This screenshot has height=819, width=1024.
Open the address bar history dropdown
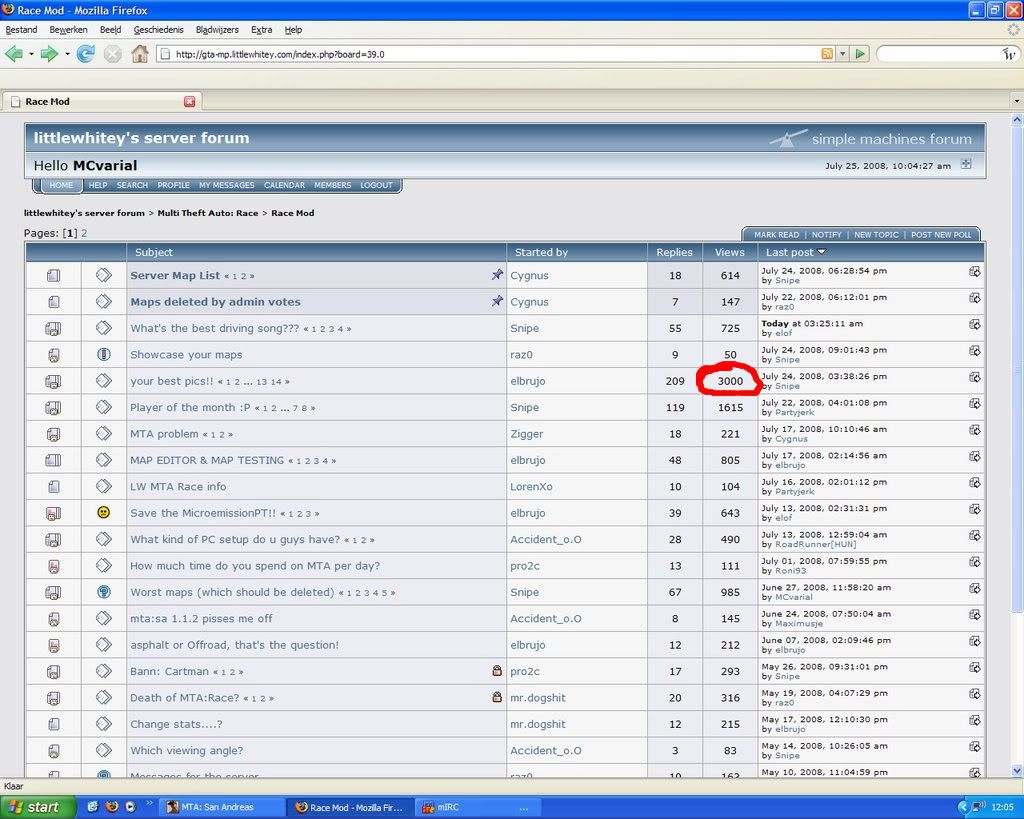point(842,54)
